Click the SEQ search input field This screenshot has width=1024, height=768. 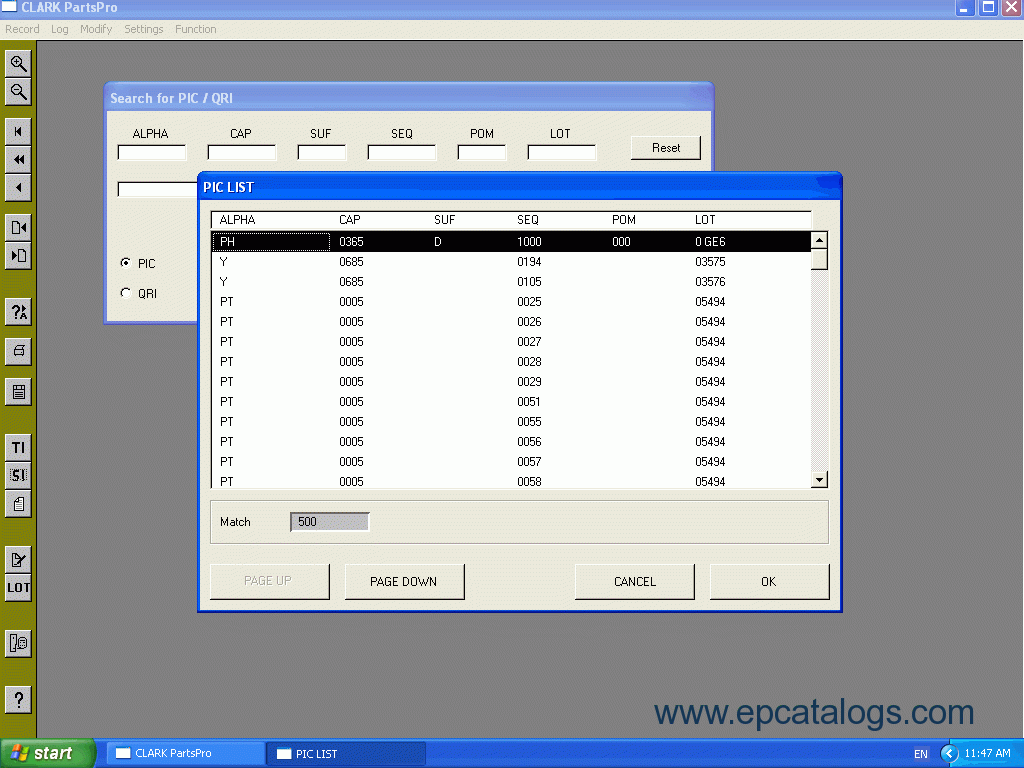point(402,153)
